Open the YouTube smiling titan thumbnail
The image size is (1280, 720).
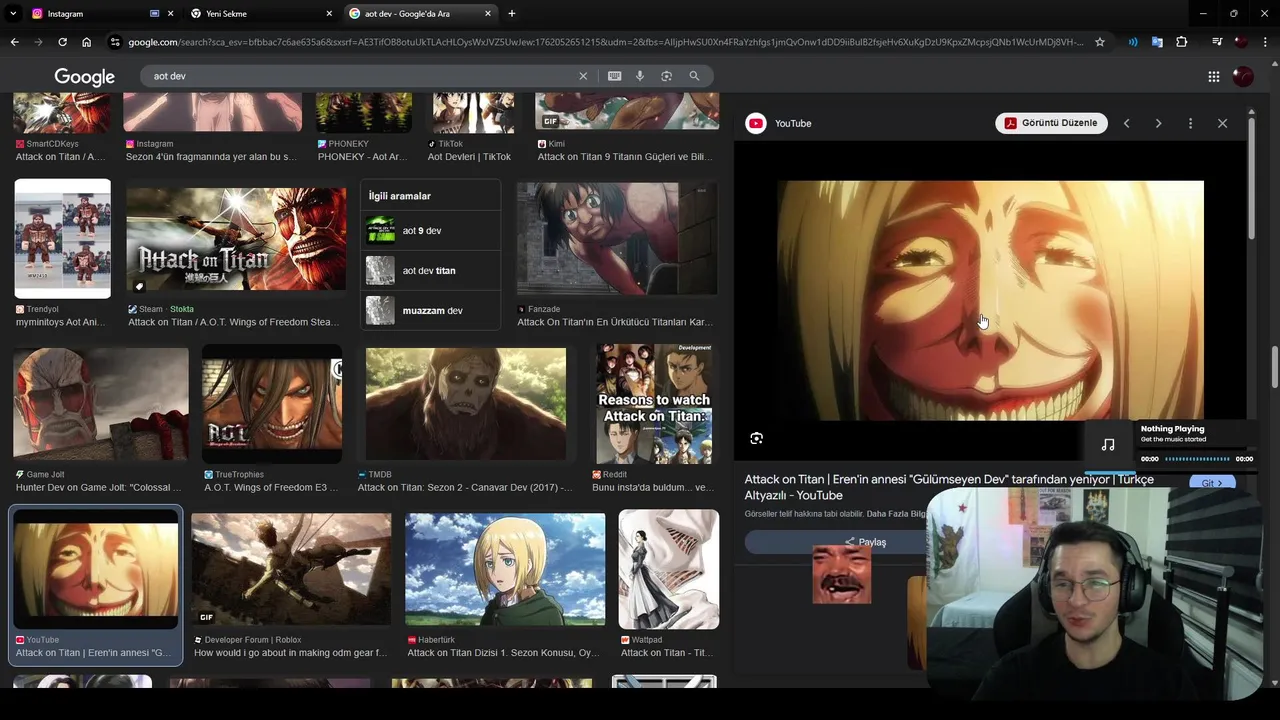(96, 570)
